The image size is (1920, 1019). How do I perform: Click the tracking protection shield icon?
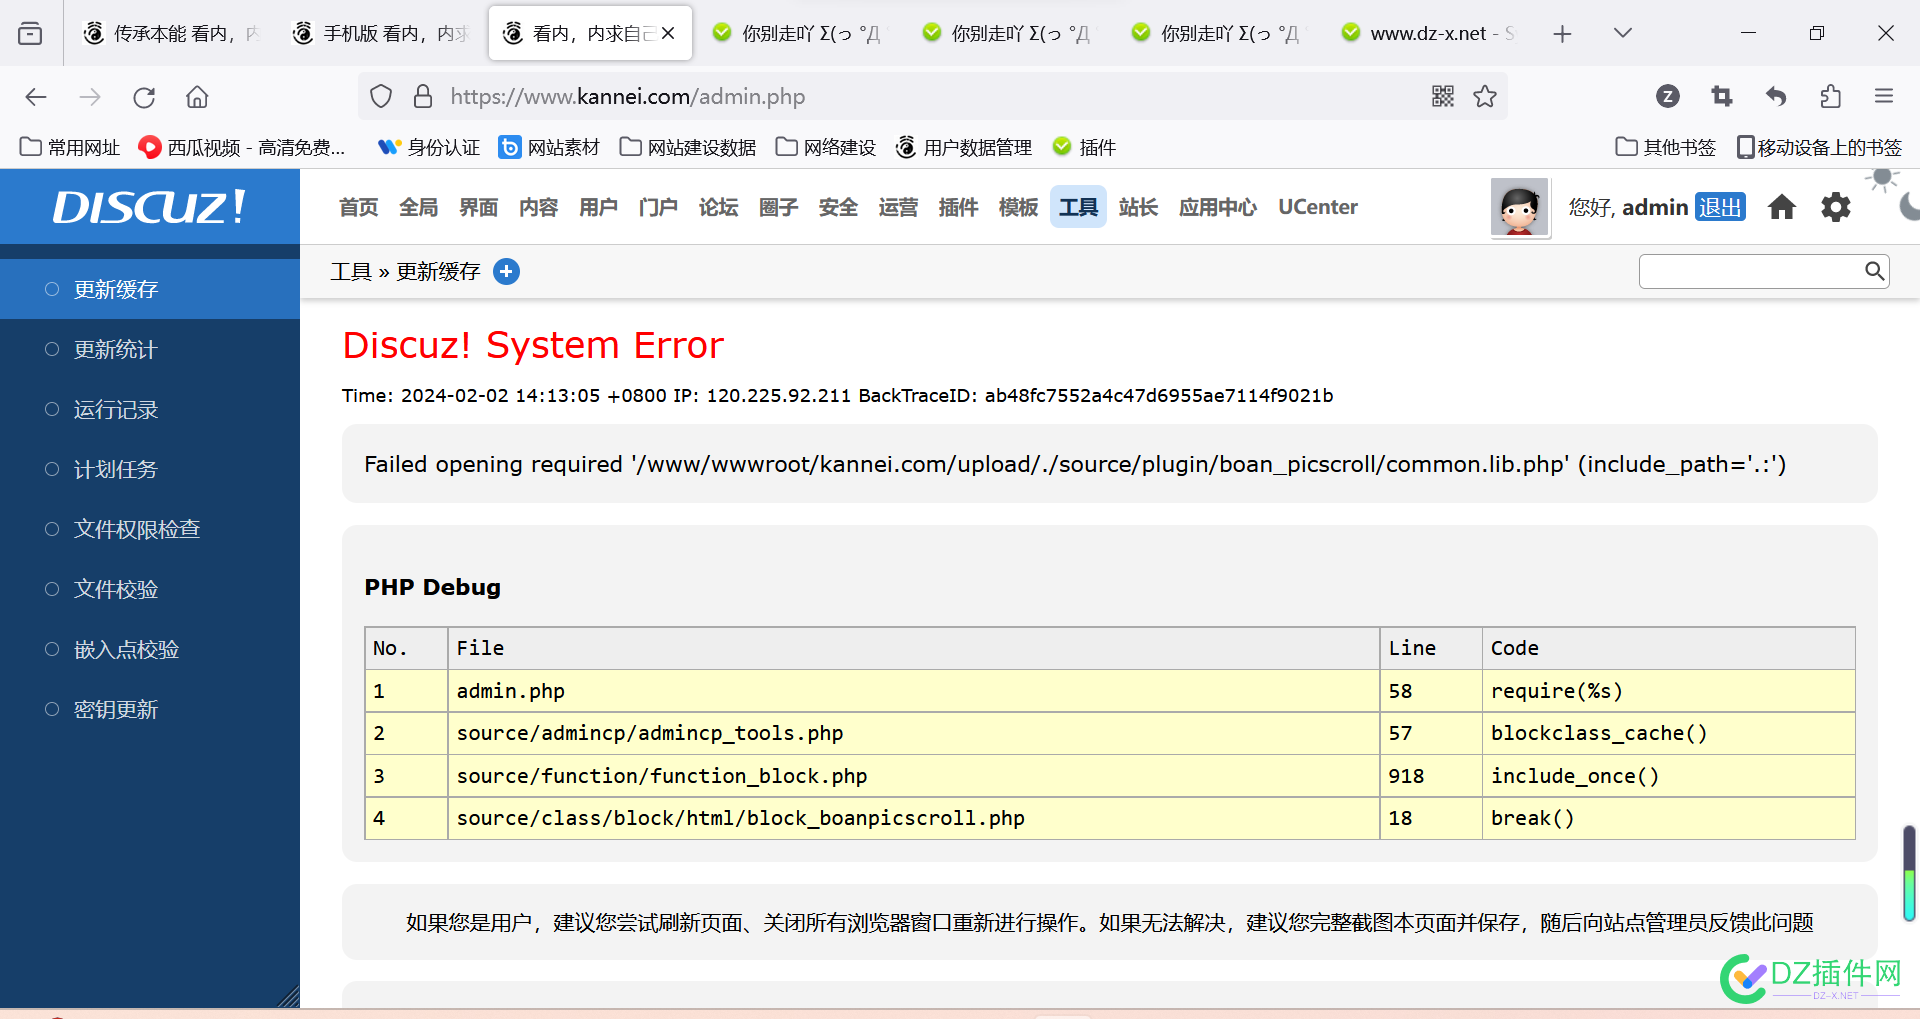[x=381, y=97]
